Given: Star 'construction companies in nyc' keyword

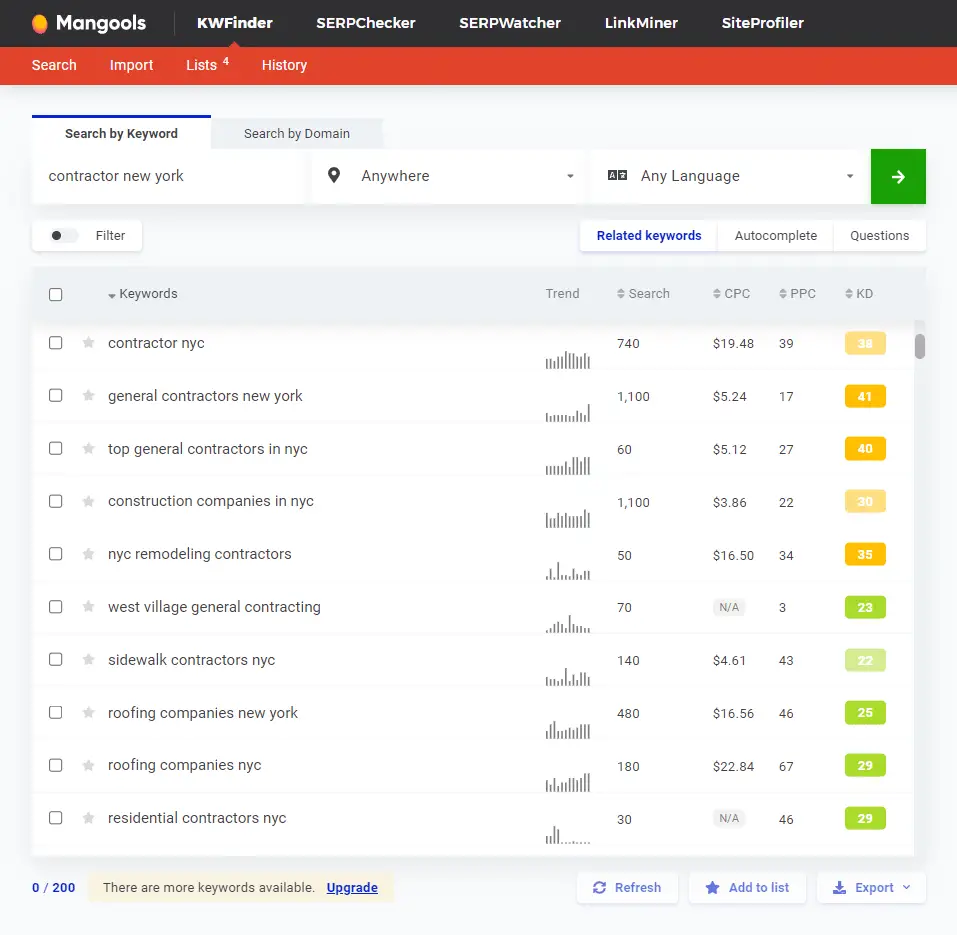Looking at the screenshot, I should tap(88, 501).
